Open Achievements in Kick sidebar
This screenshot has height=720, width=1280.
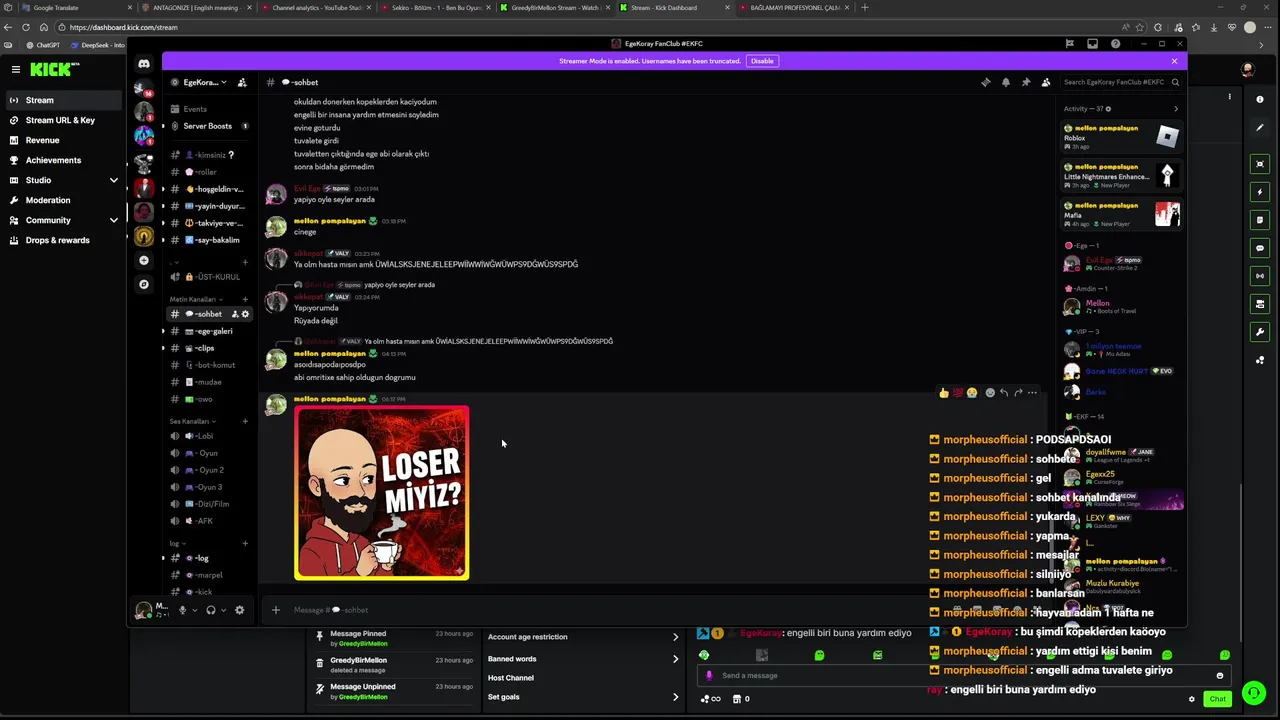tap(62, 160)
